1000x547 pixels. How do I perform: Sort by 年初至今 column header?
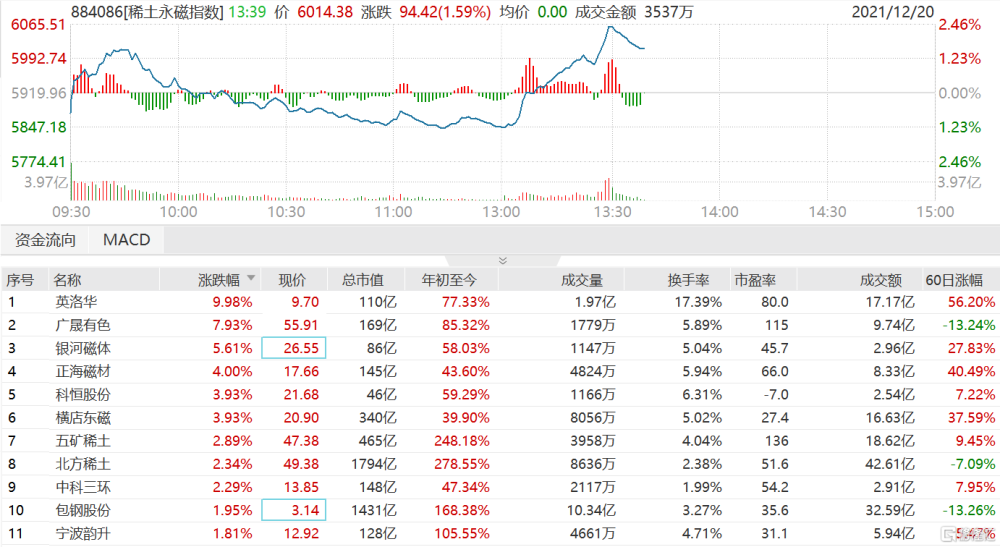pos(449,280)
